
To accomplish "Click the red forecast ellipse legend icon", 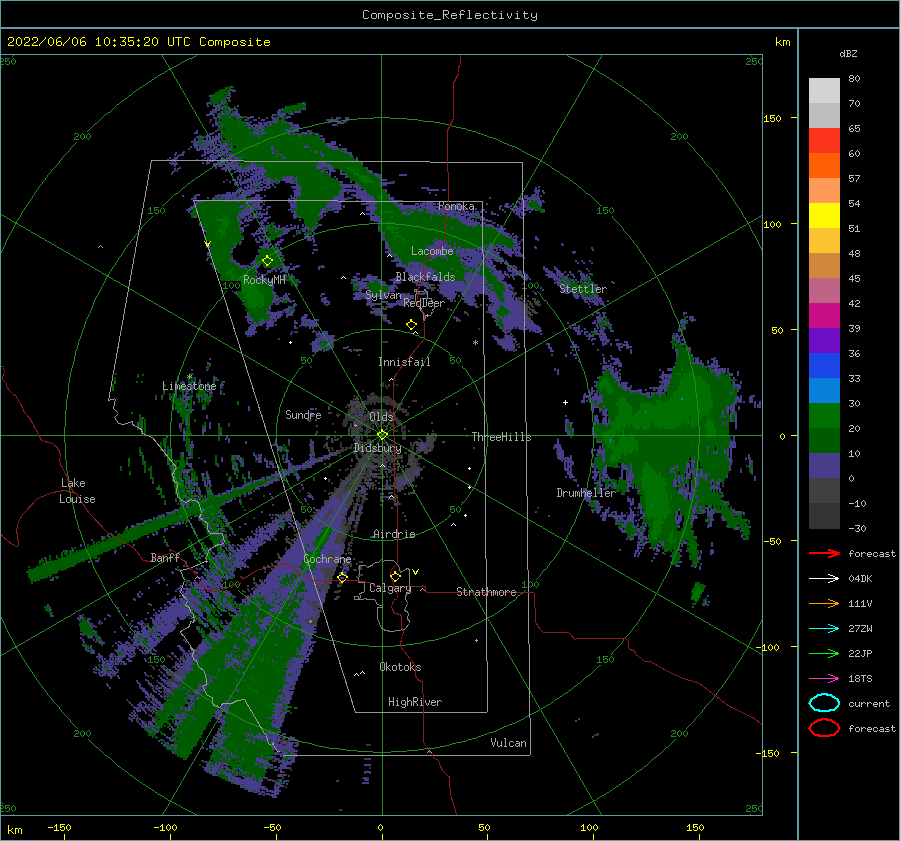I will [x=824, y=728].
